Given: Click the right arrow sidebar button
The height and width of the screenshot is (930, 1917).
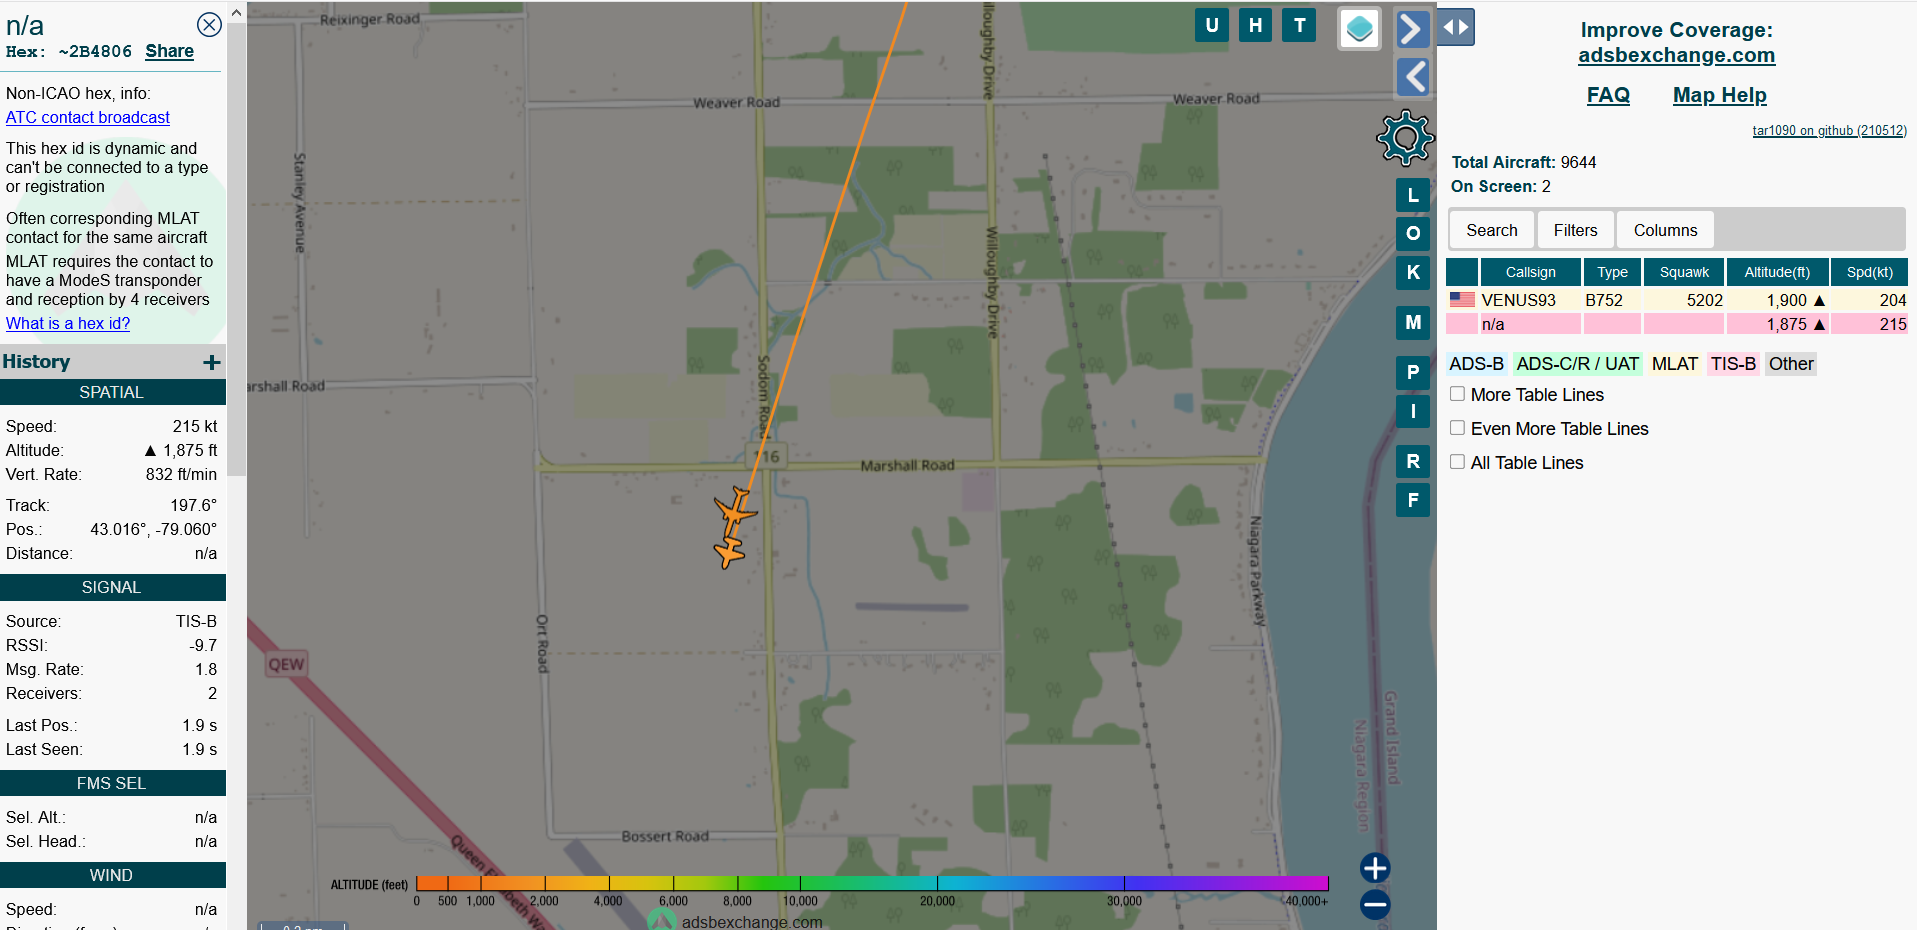Looking at the screenshot, I should (1411, 29).
